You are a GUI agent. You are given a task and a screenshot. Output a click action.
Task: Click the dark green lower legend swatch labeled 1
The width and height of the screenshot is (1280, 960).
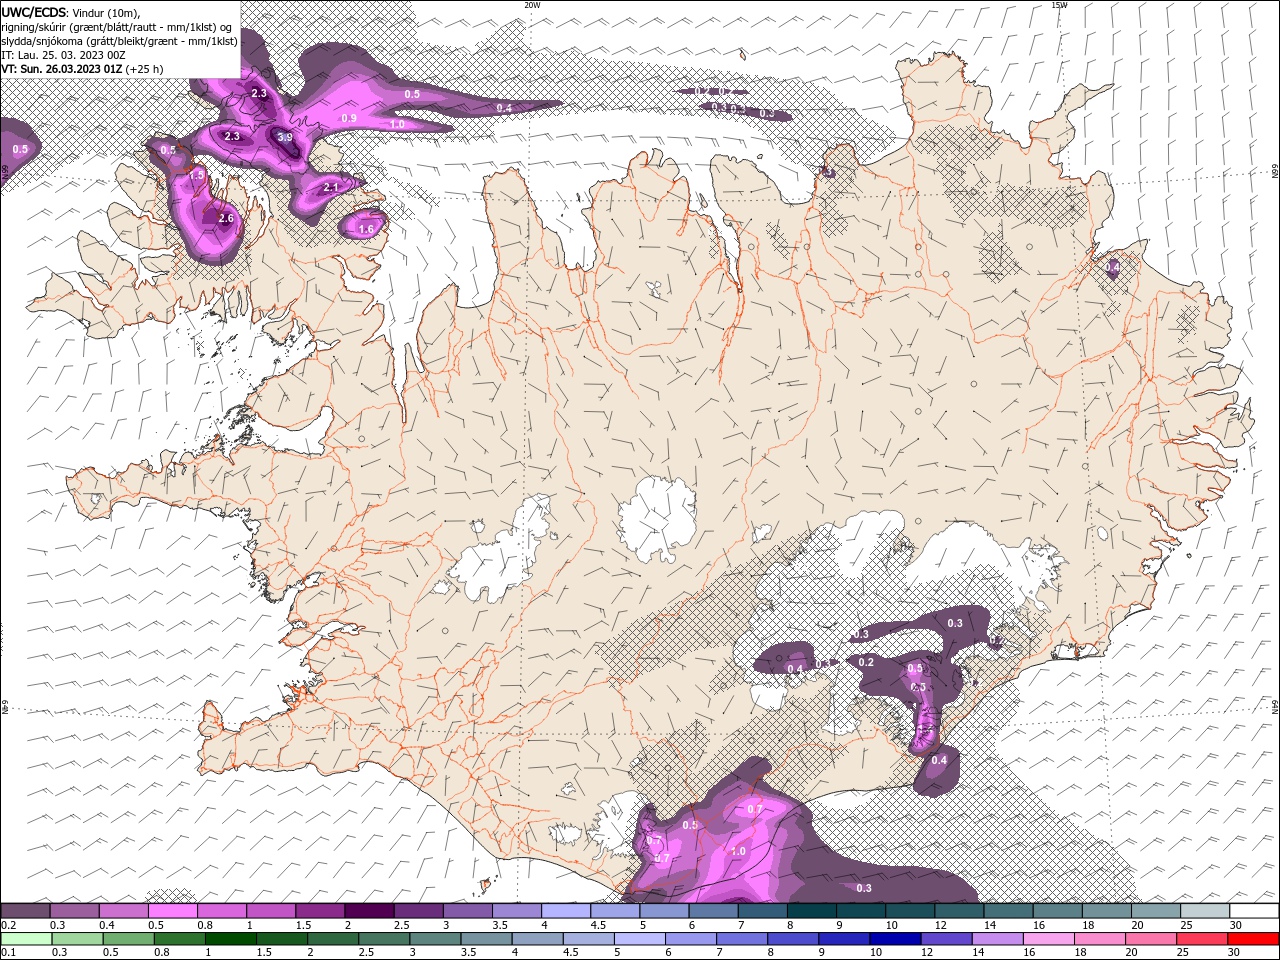click(230, 939)
